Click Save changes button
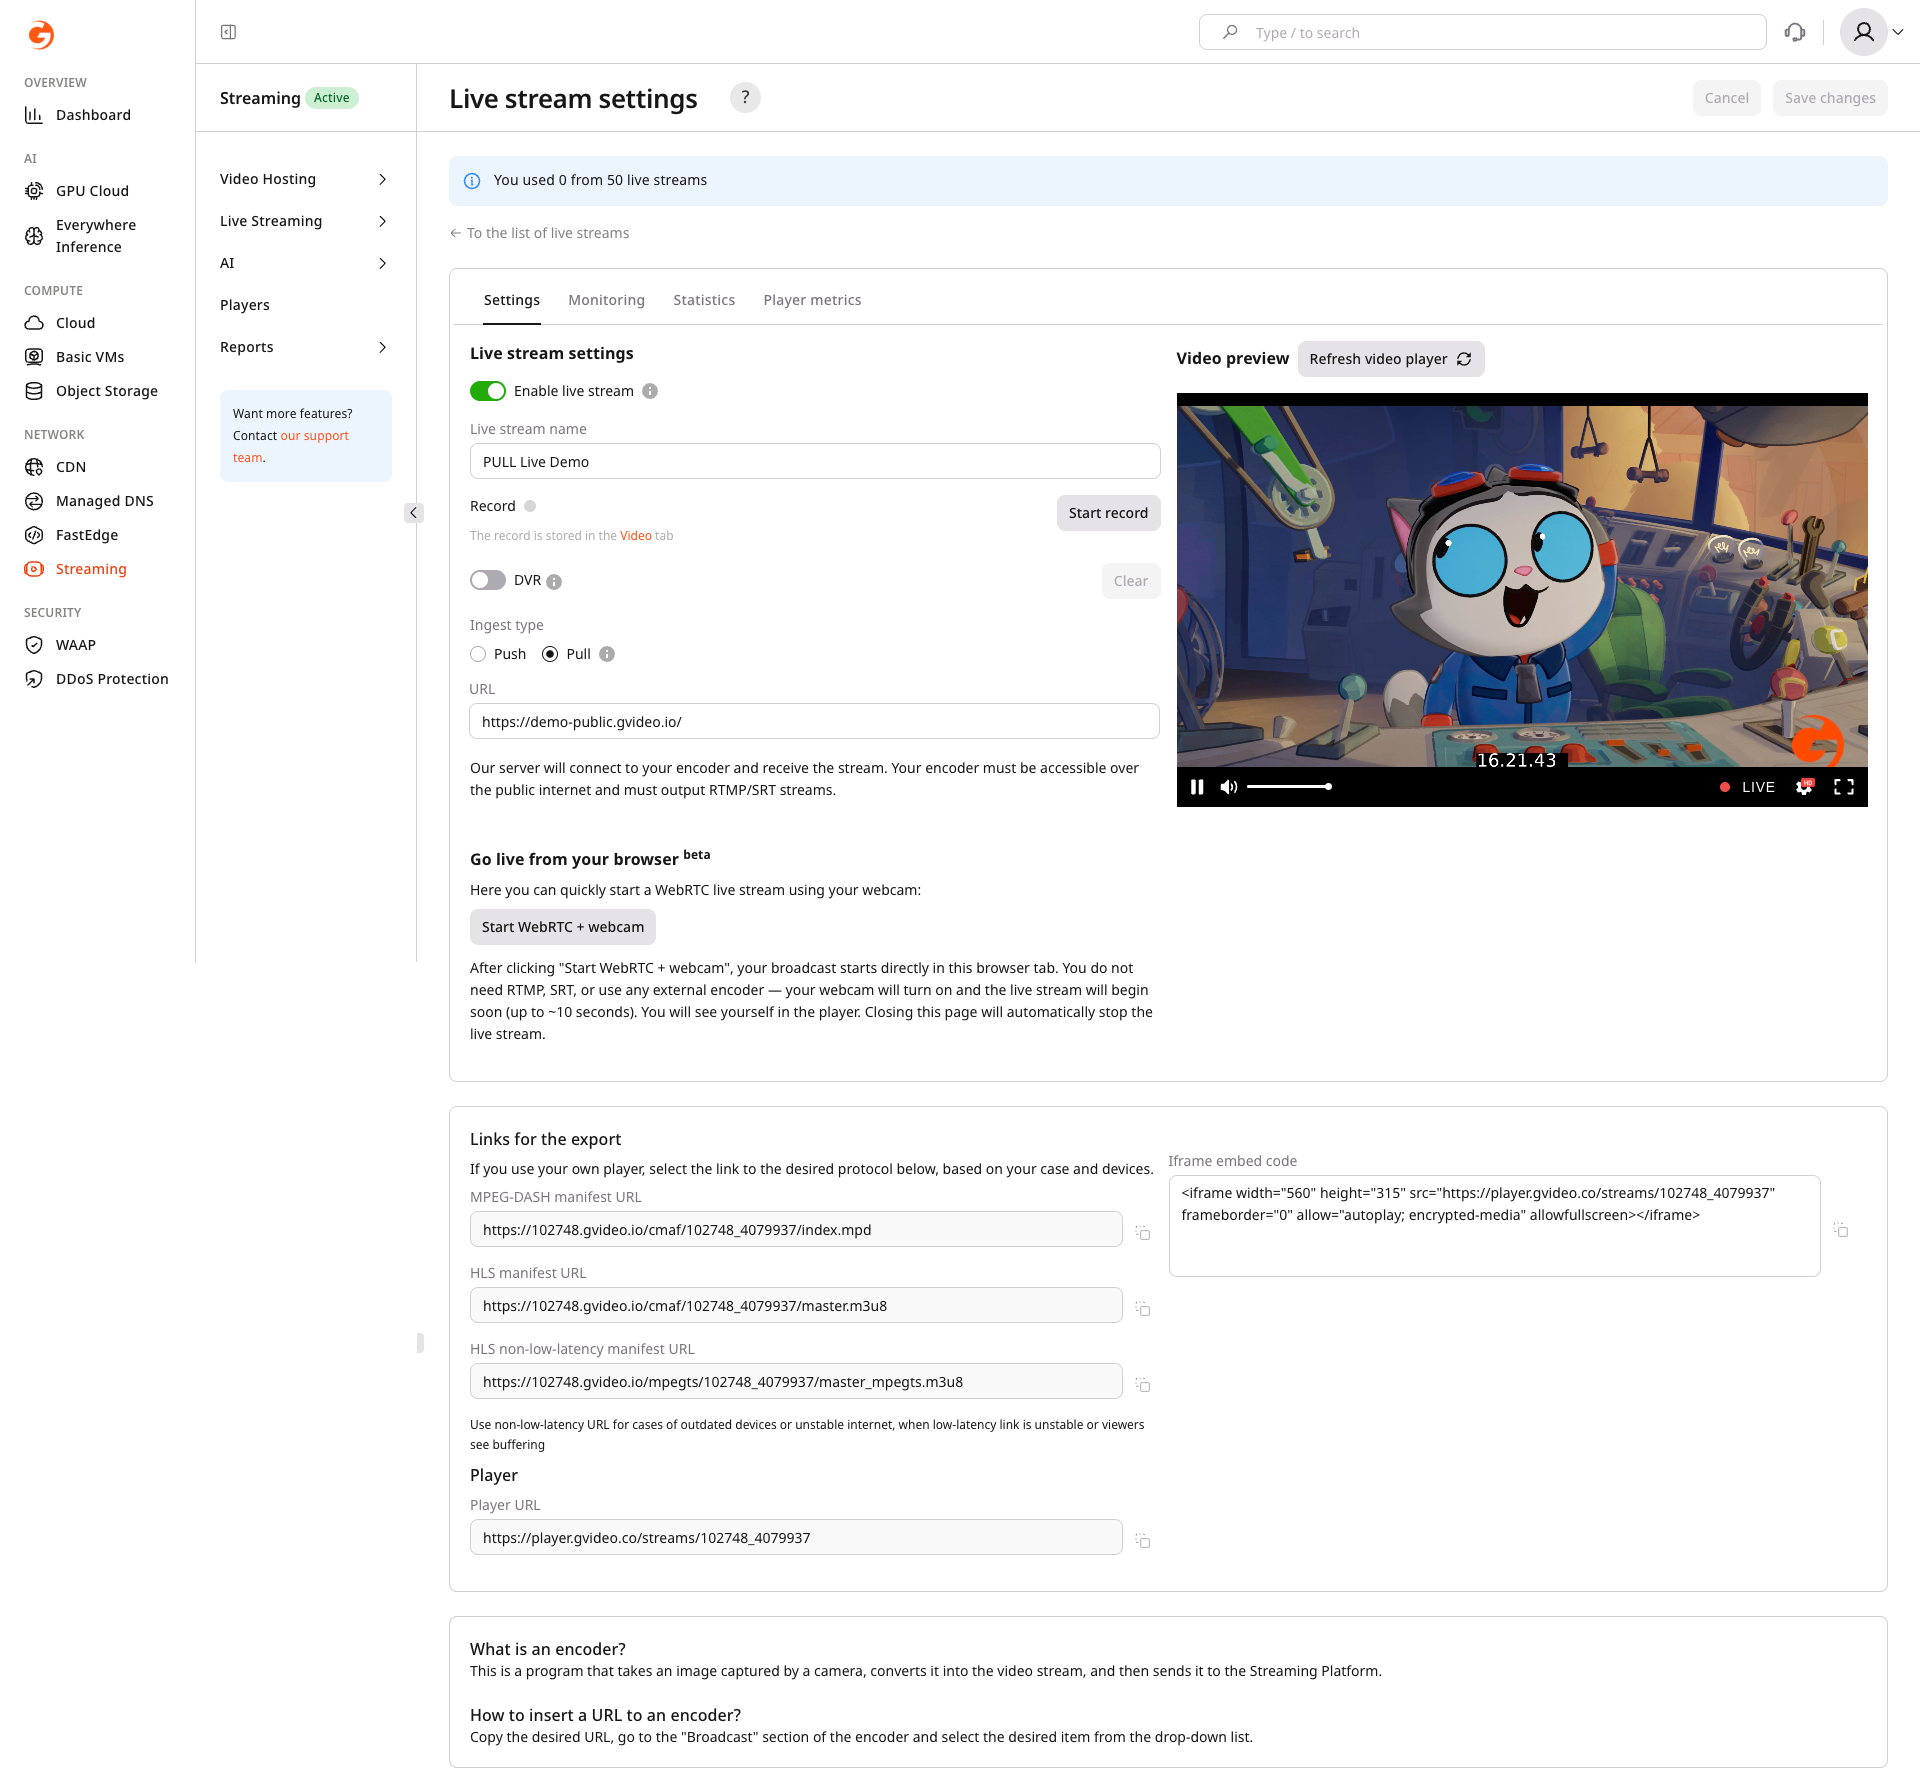1920x1792 pixels. [1830, 98]
